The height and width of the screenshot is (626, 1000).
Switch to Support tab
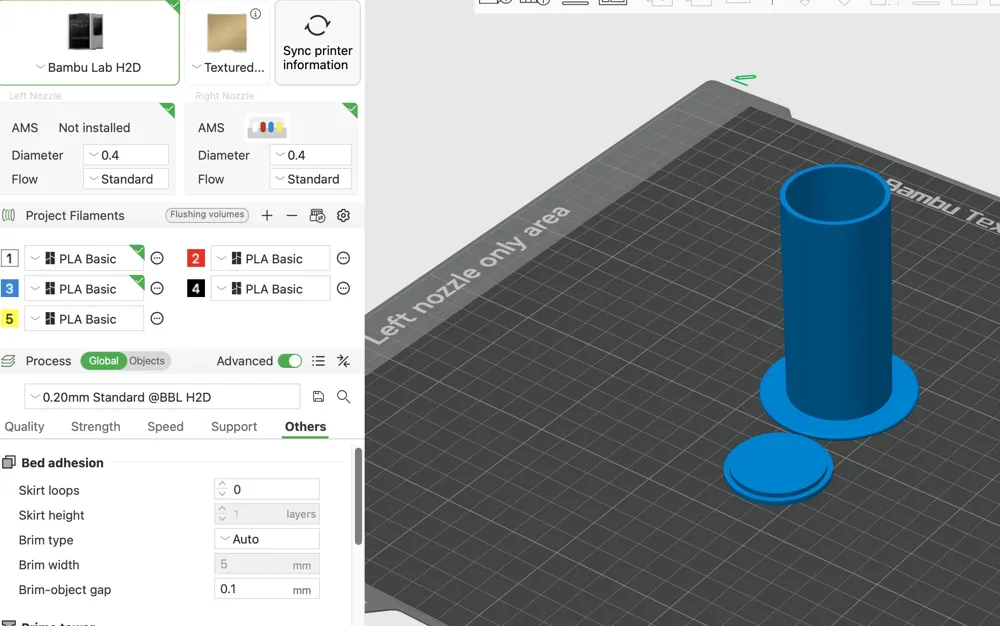(234, 426)
